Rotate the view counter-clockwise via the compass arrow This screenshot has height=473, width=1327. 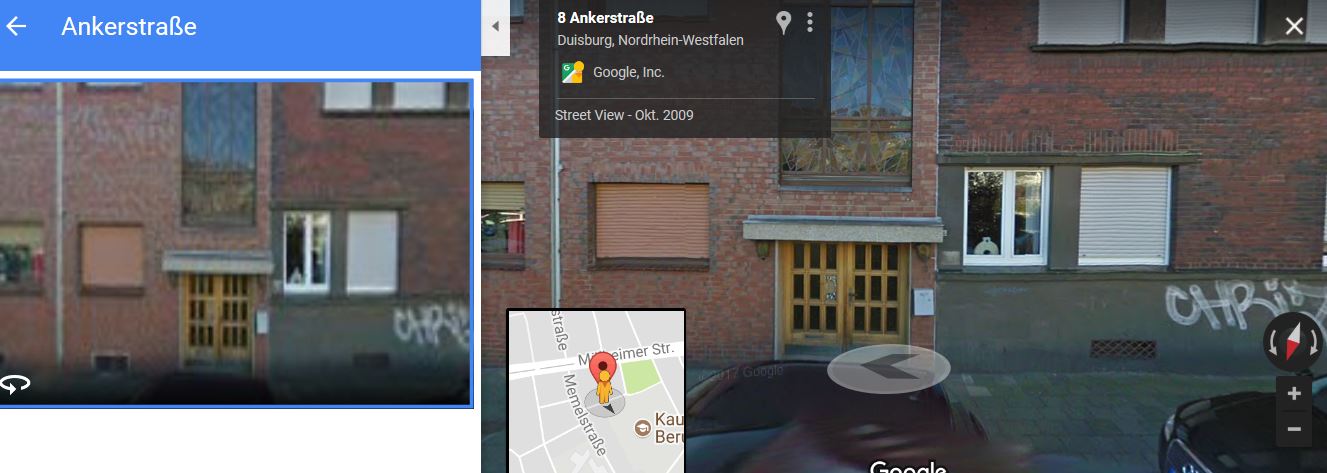click(1273, 343)
